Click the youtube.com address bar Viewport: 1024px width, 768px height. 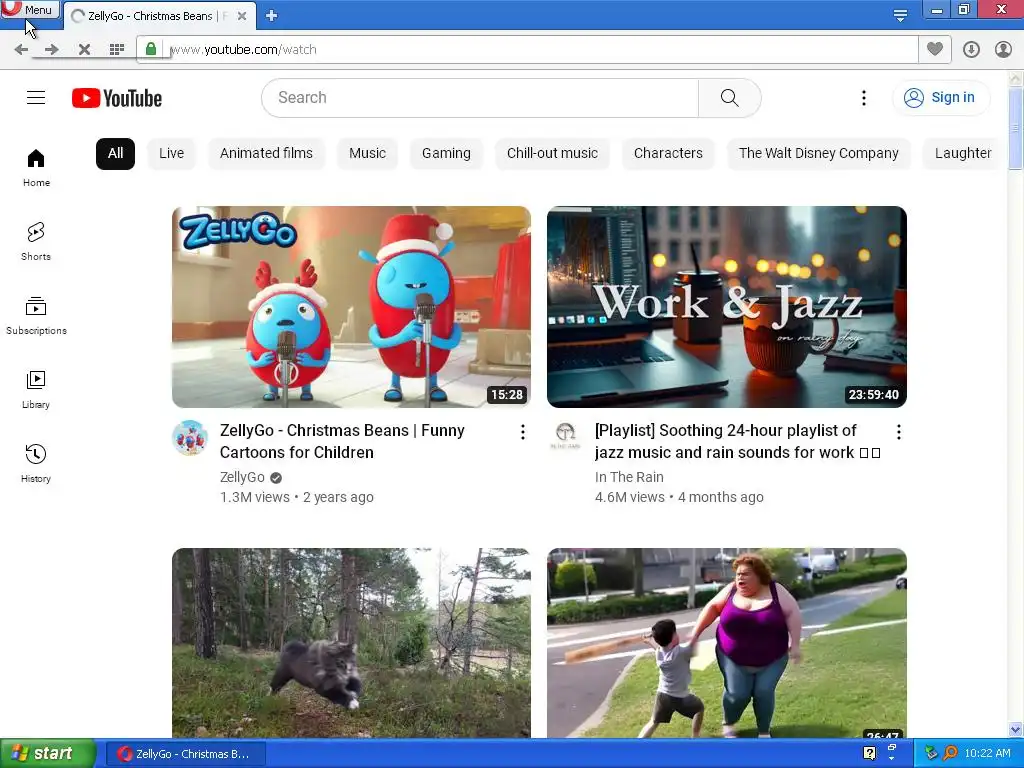[526, 50]
